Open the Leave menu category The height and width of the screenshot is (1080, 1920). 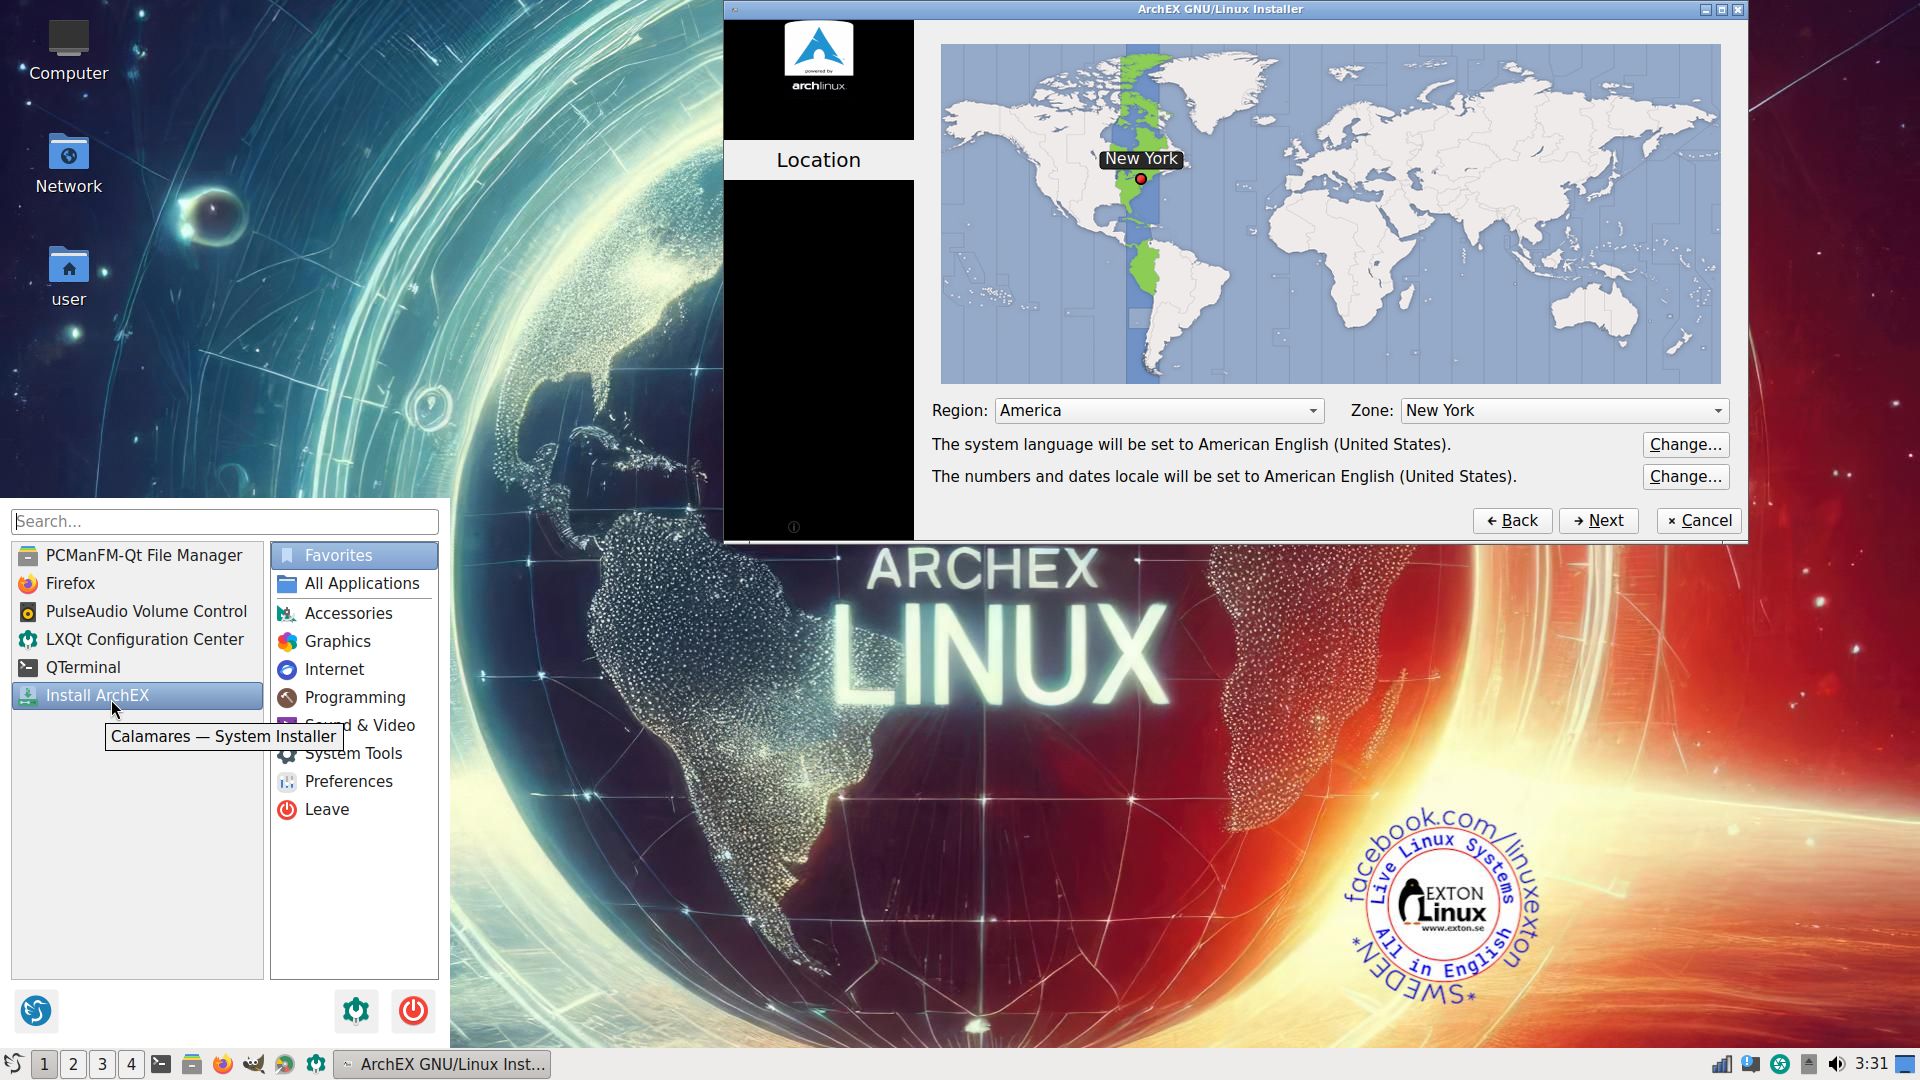pyautogui.click(x=354, y=810)
